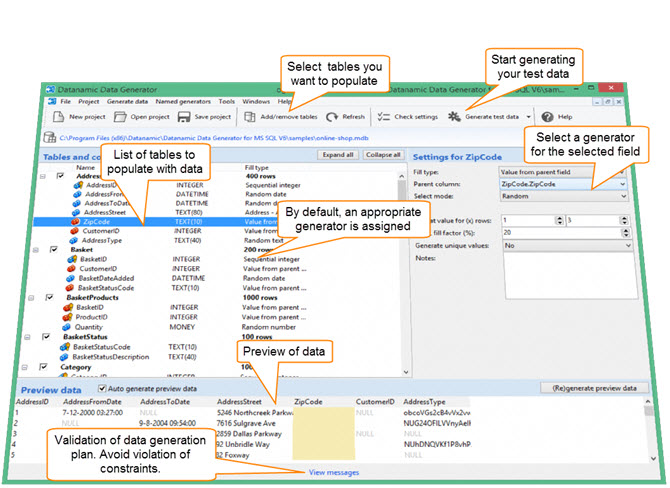Collapse the Category table node
670x488 pixels.
24,367
